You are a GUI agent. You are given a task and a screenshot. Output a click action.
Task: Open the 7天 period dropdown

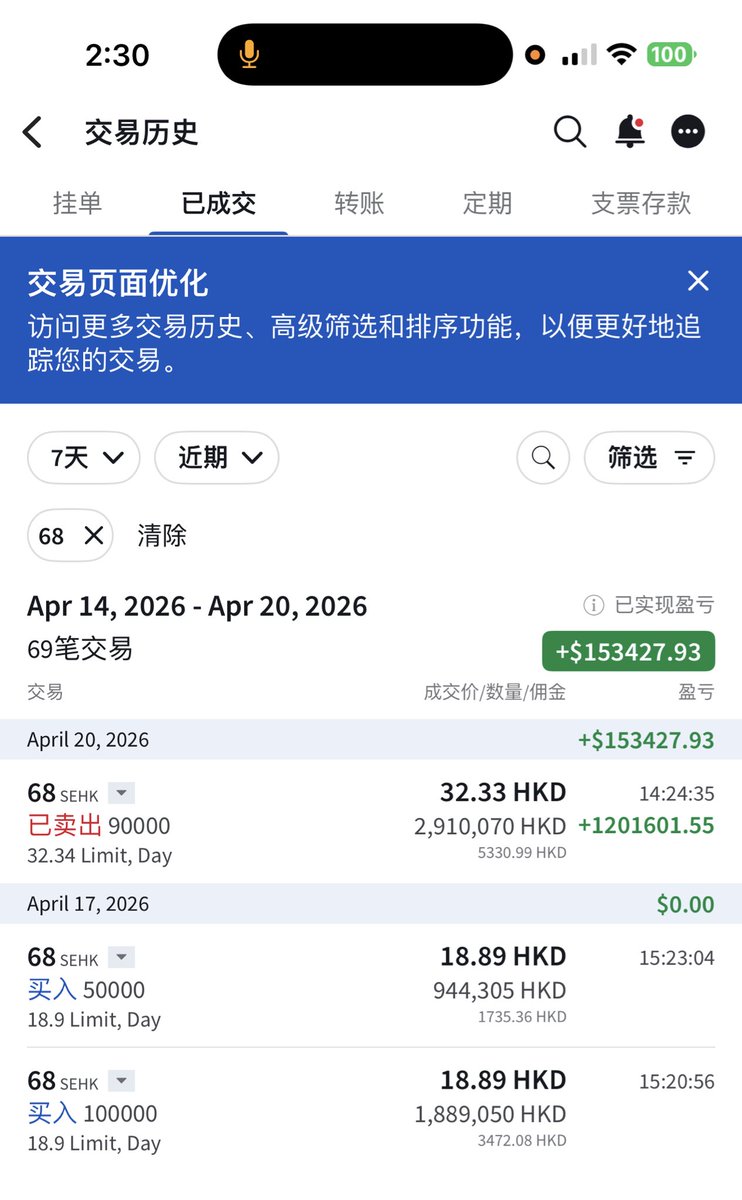pos(84,458)
